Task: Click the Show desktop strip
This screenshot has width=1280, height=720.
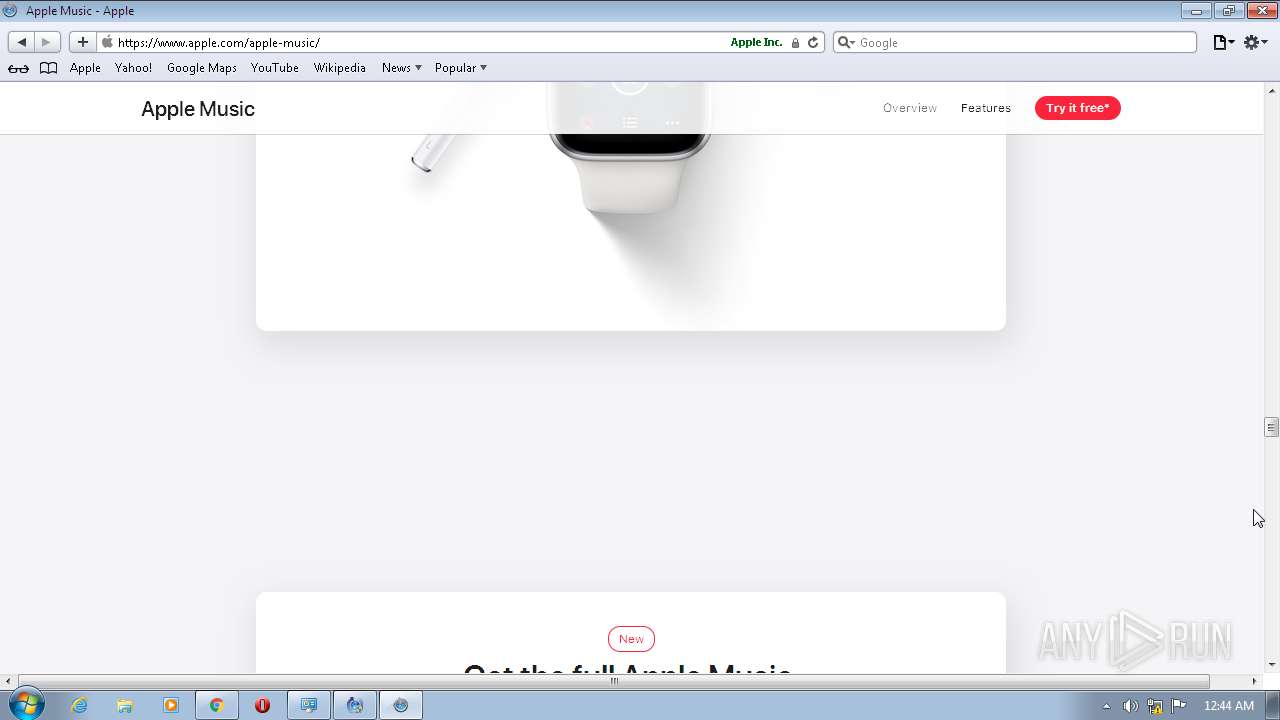Action: pos(1272,706)
